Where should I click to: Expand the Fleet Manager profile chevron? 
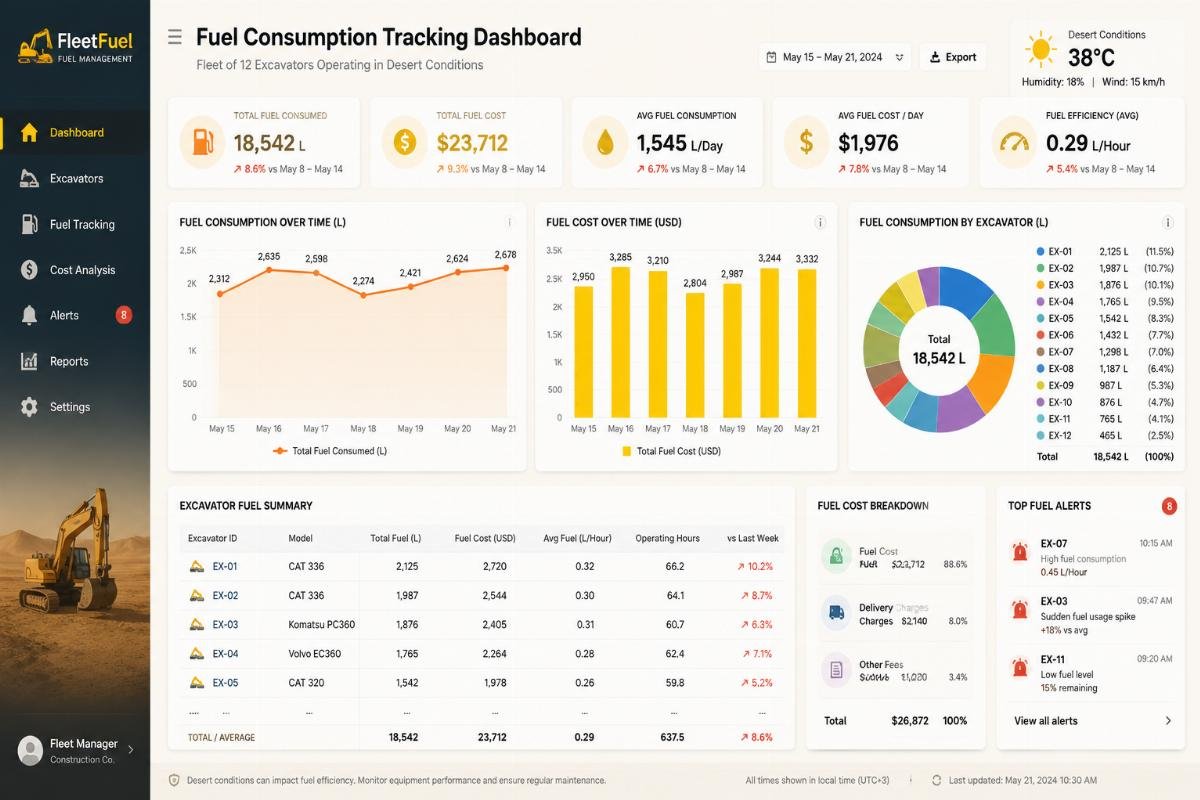[x=131, y=749]
